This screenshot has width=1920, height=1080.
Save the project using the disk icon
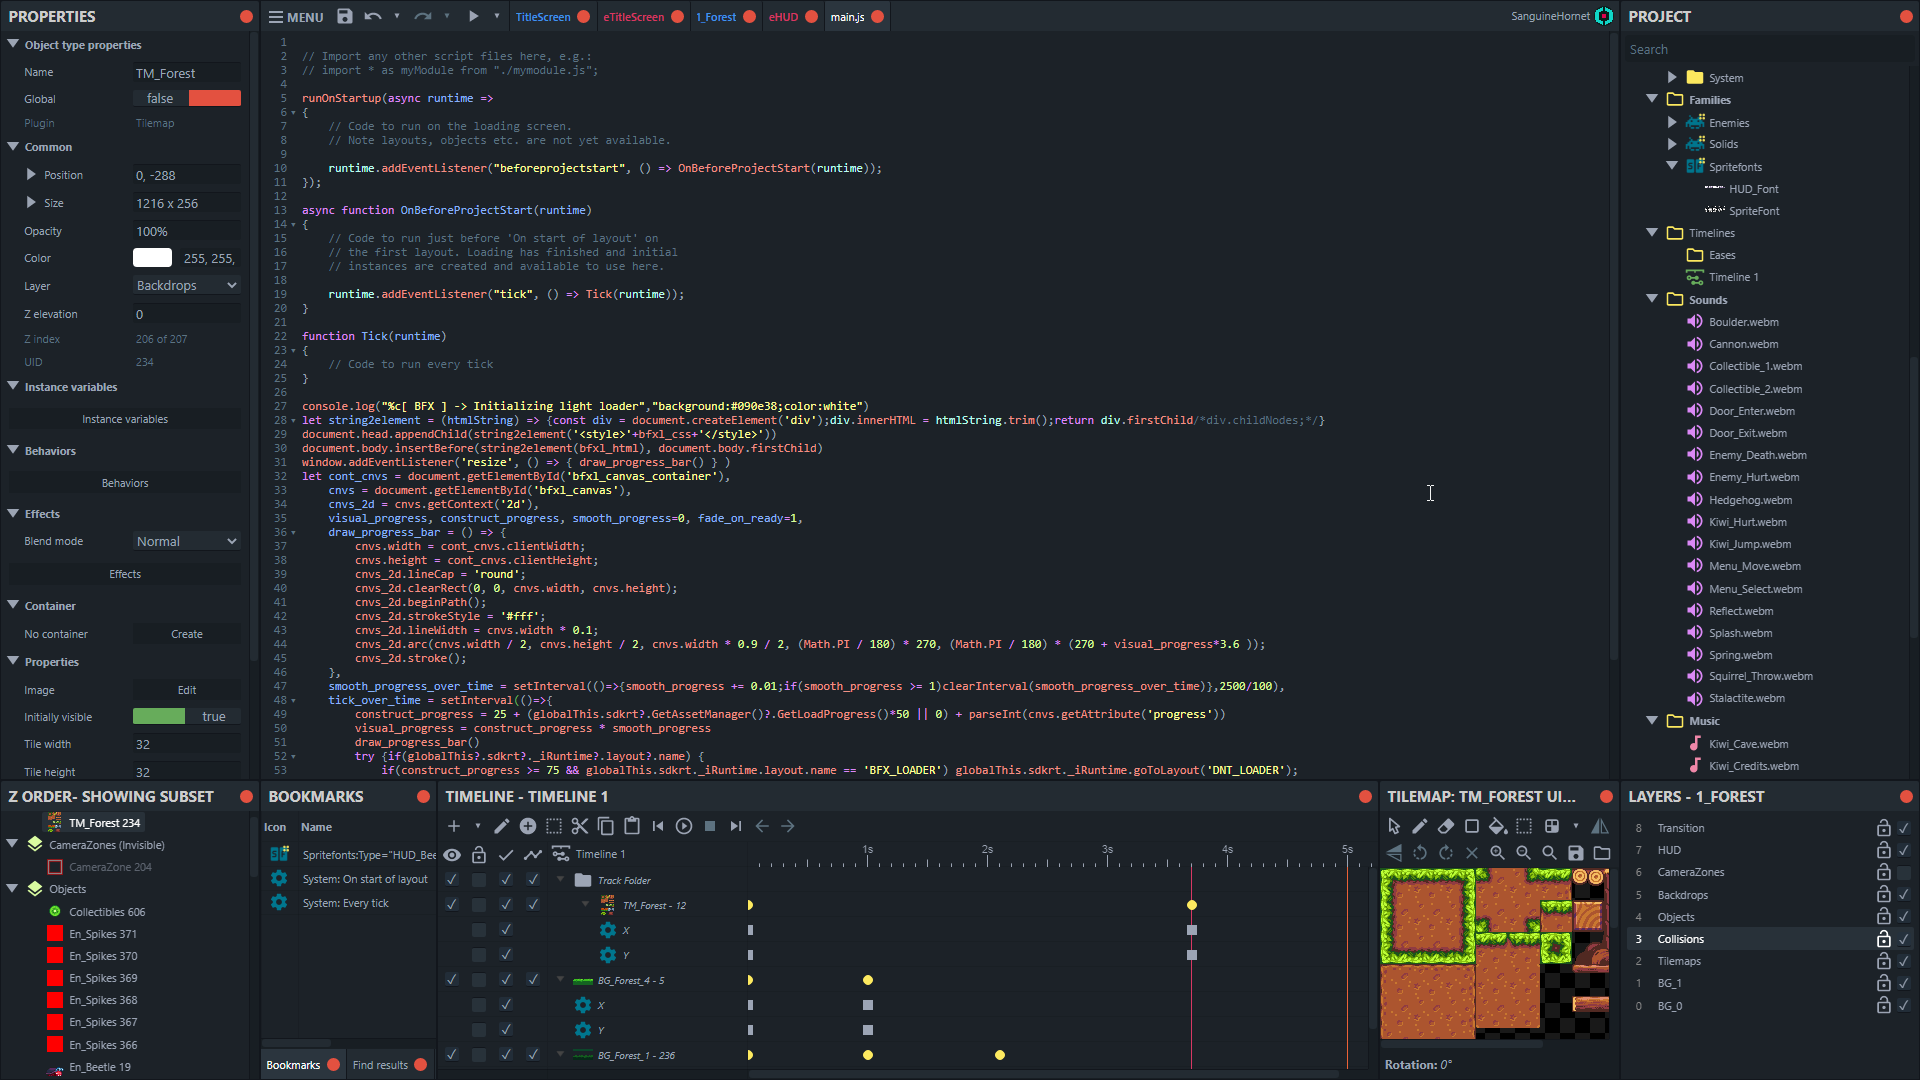tap(344, 16)
